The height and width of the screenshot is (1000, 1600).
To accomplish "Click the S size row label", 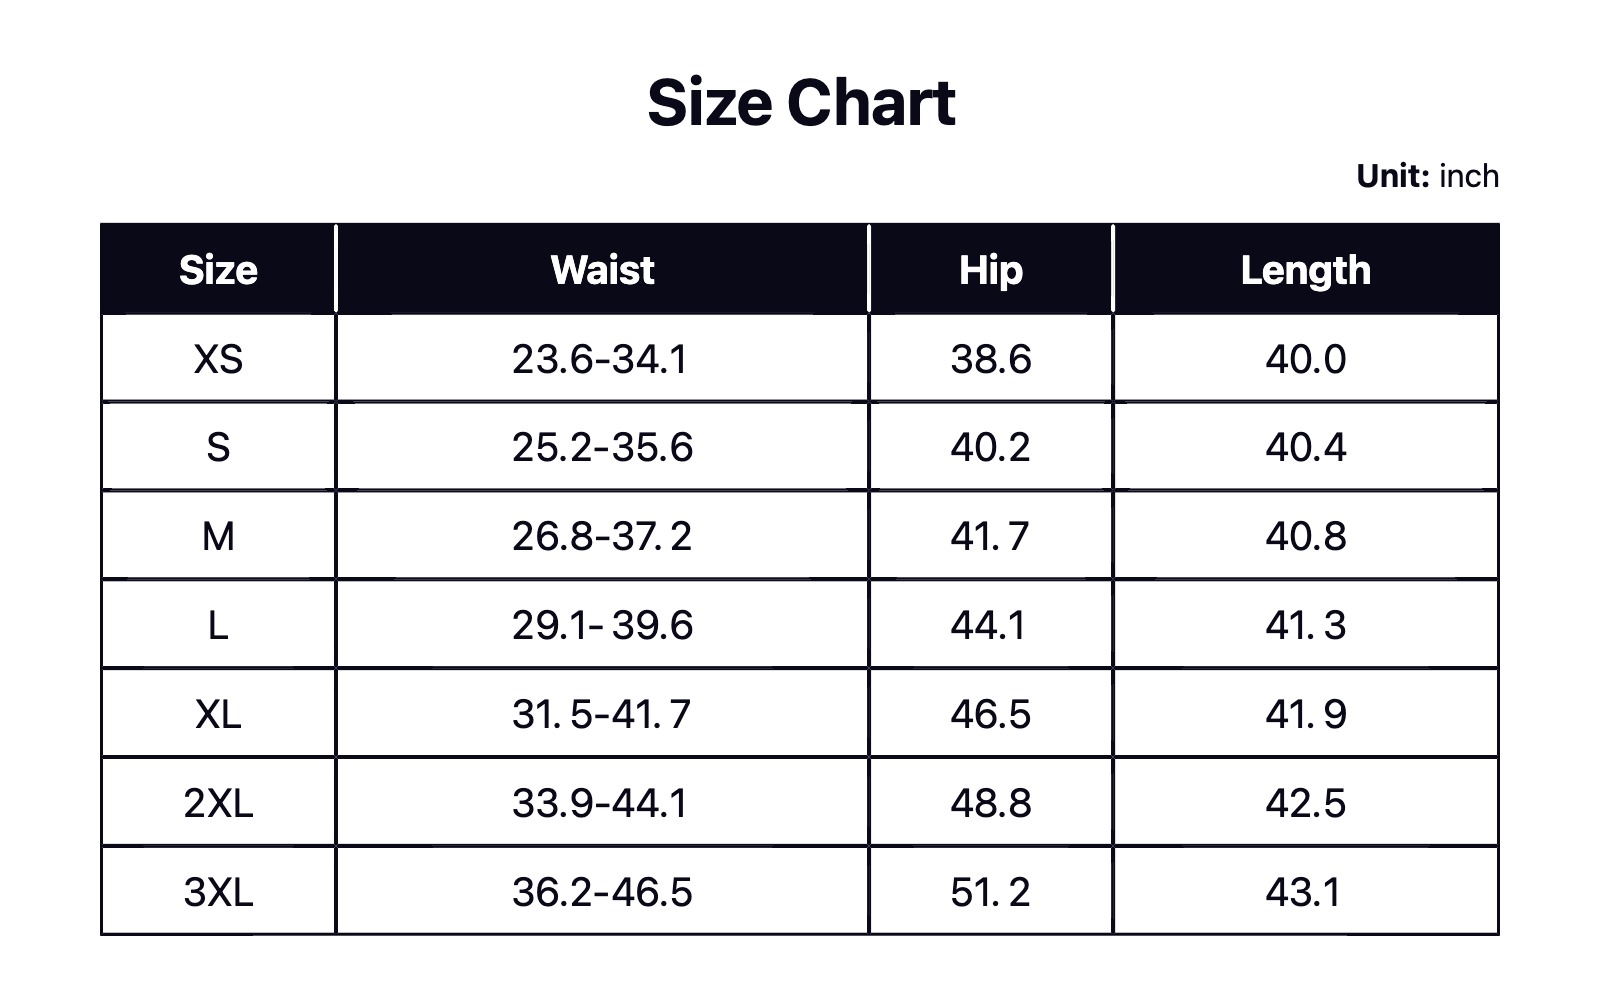I will (x=218, y=447).
